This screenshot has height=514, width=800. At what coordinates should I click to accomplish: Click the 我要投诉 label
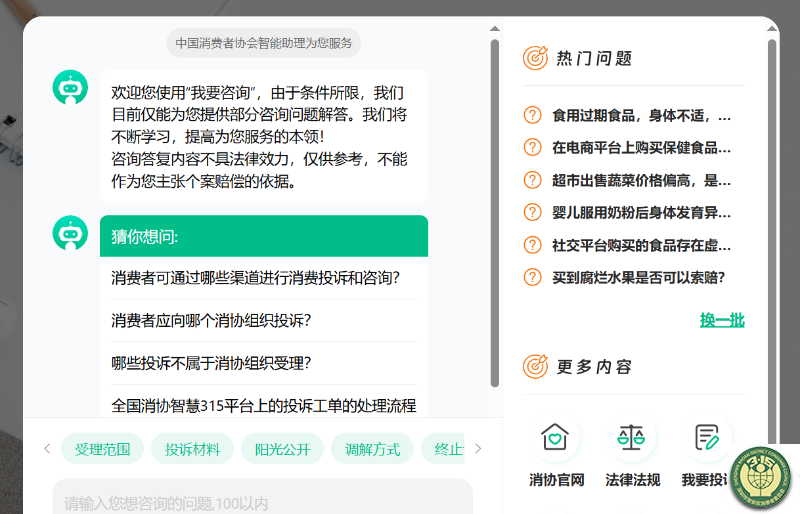point(705,480)
